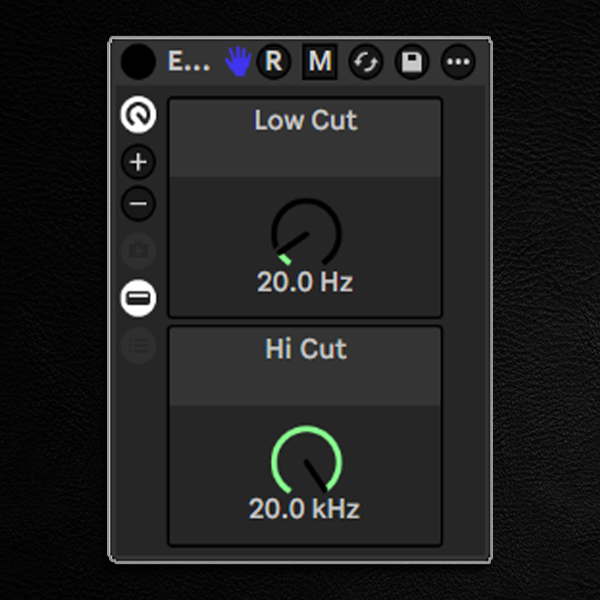Open the three-dots more options menu

[459, 62]
